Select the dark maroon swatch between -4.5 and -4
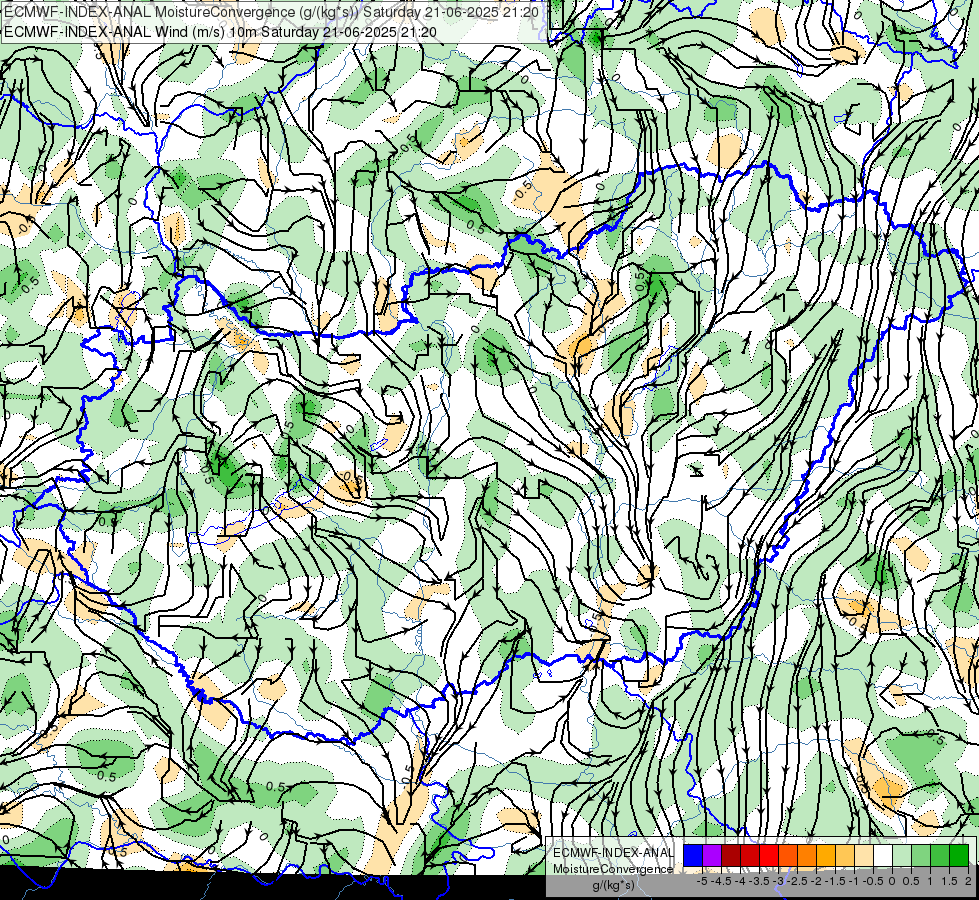Viewport: 979px width, 900px height. click(731, 855)
